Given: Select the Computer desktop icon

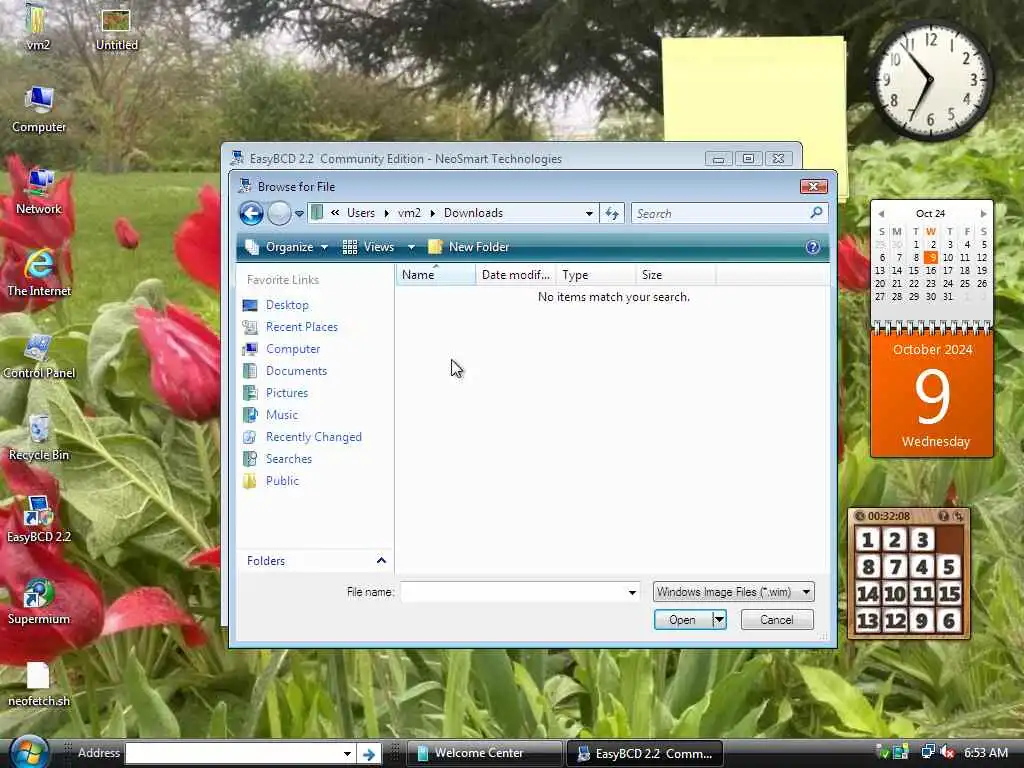Looking at the screenshot, I should coord(39,110).
